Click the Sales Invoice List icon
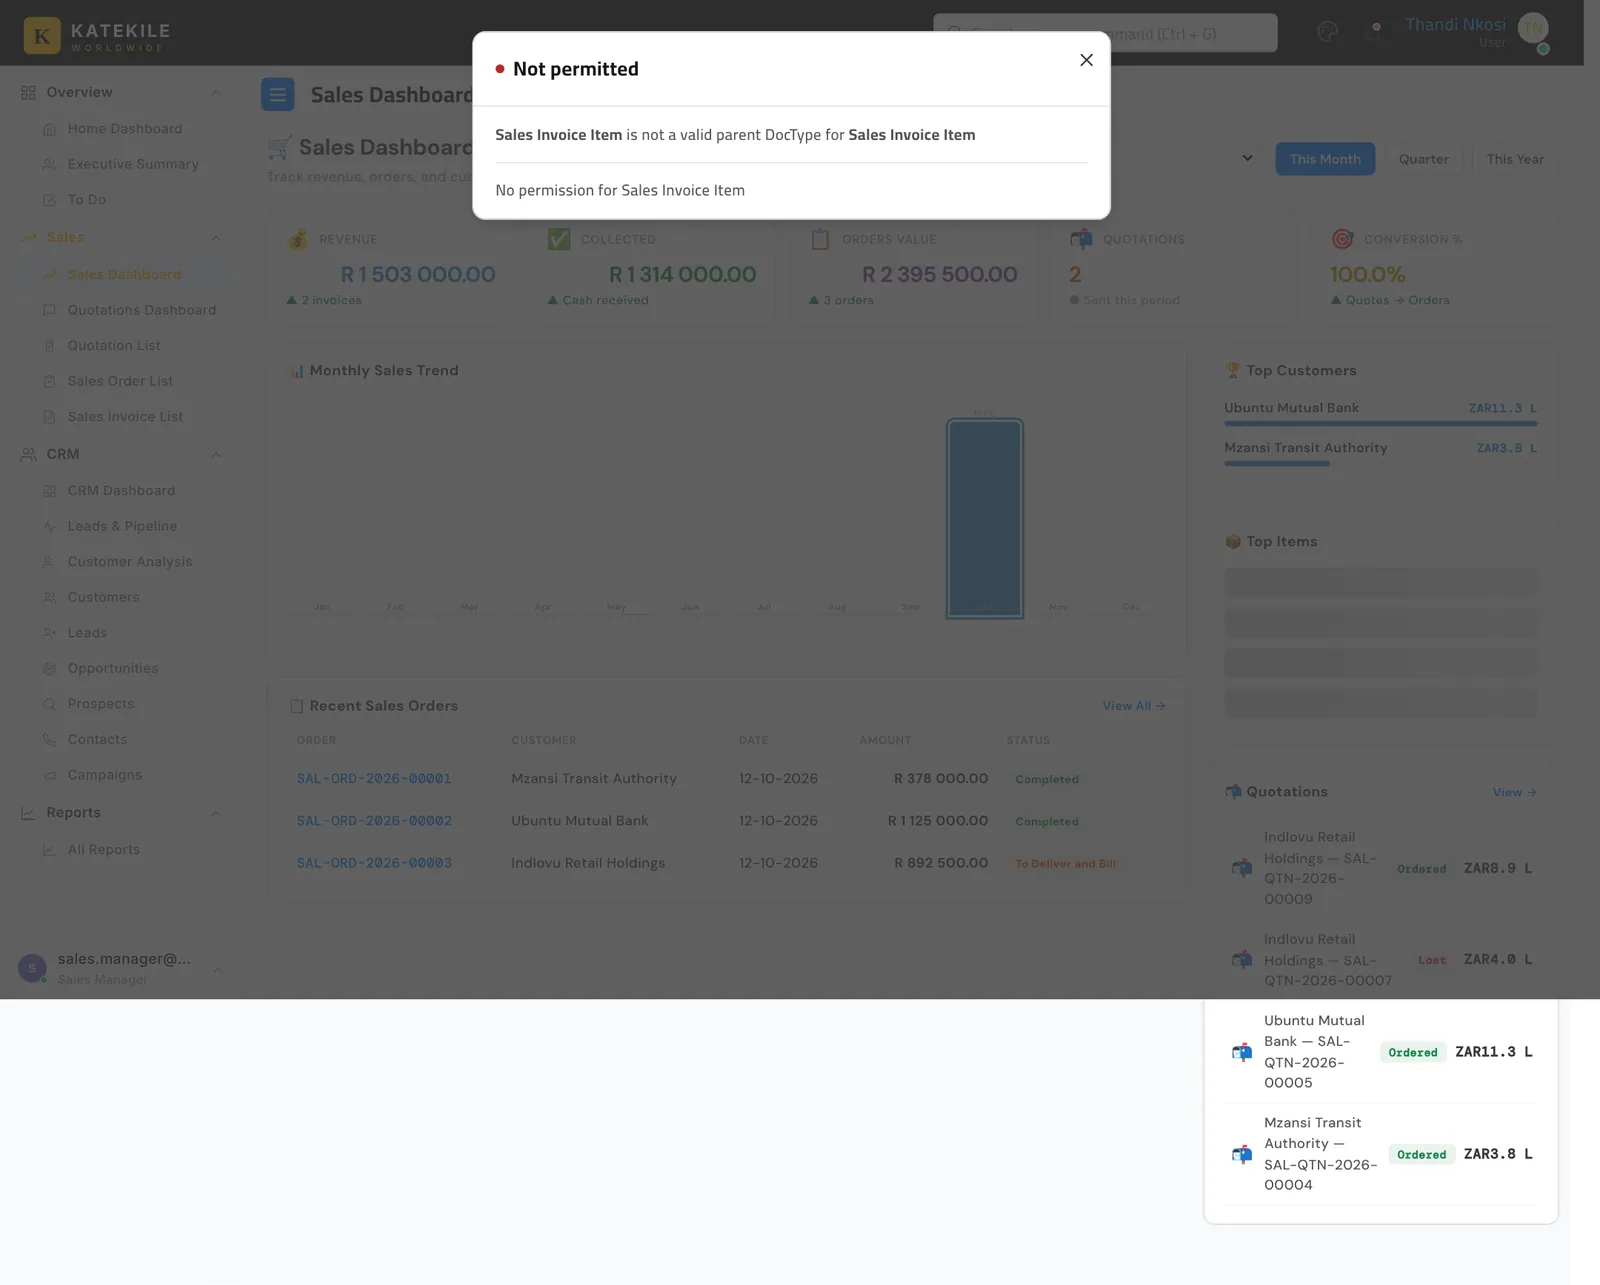1600x1285 pixels. (x=49, y=417)
